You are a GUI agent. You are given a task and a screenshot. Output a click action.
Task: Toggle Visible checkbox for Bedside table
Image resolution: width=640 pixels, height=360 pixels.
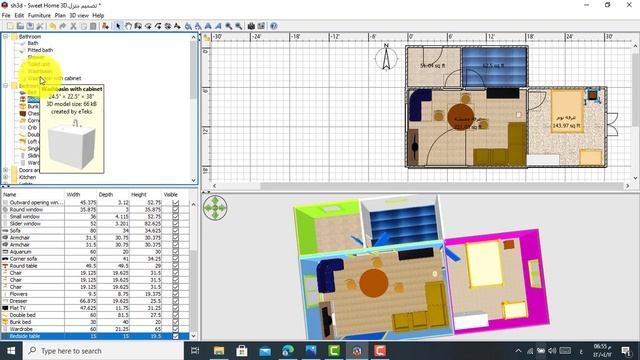tap(176, 336)
